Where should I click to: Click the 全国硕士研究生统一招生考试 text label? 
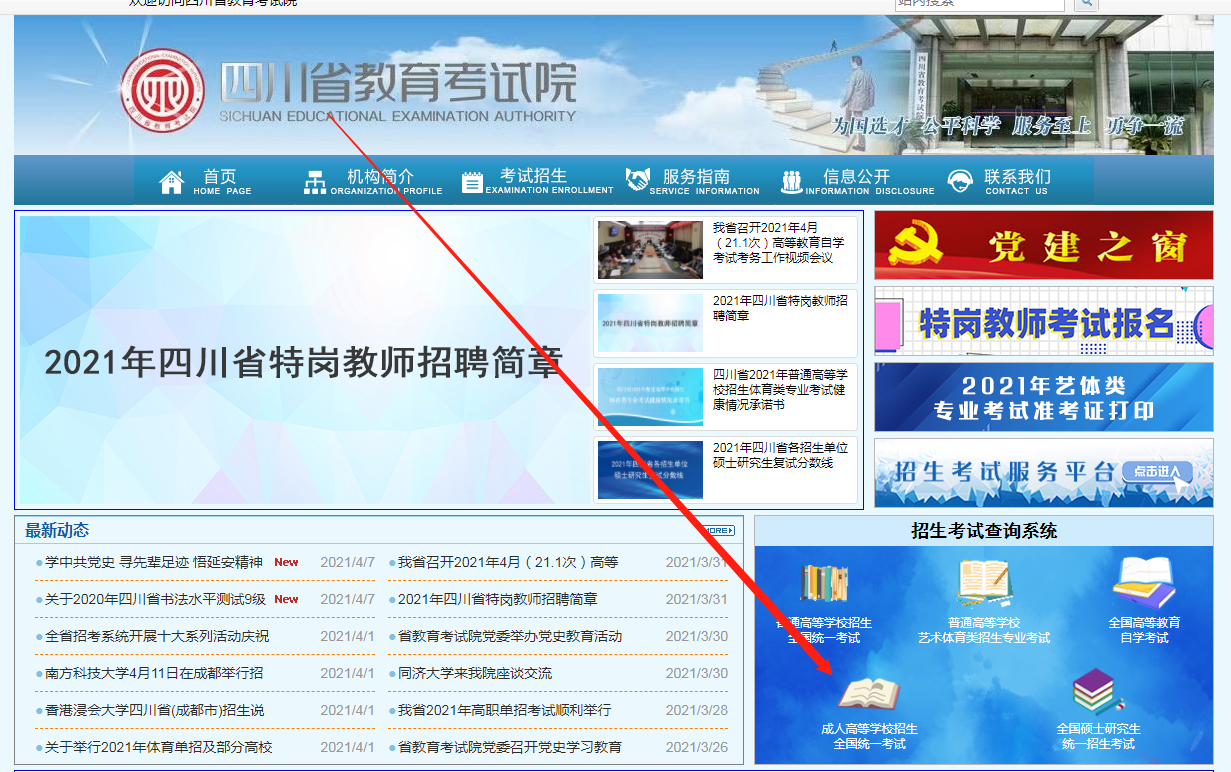(1098, 737)
